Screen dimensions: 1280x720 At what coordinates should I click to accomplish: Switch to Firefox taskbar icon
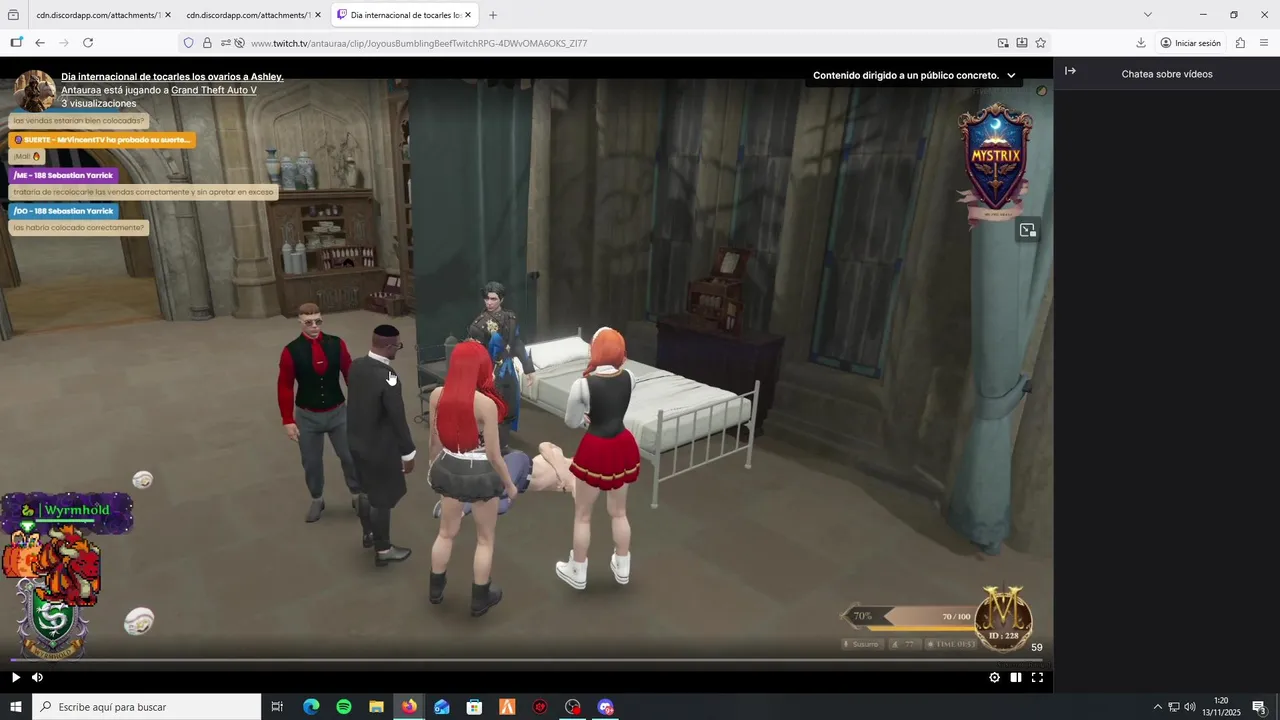(409, 707)
